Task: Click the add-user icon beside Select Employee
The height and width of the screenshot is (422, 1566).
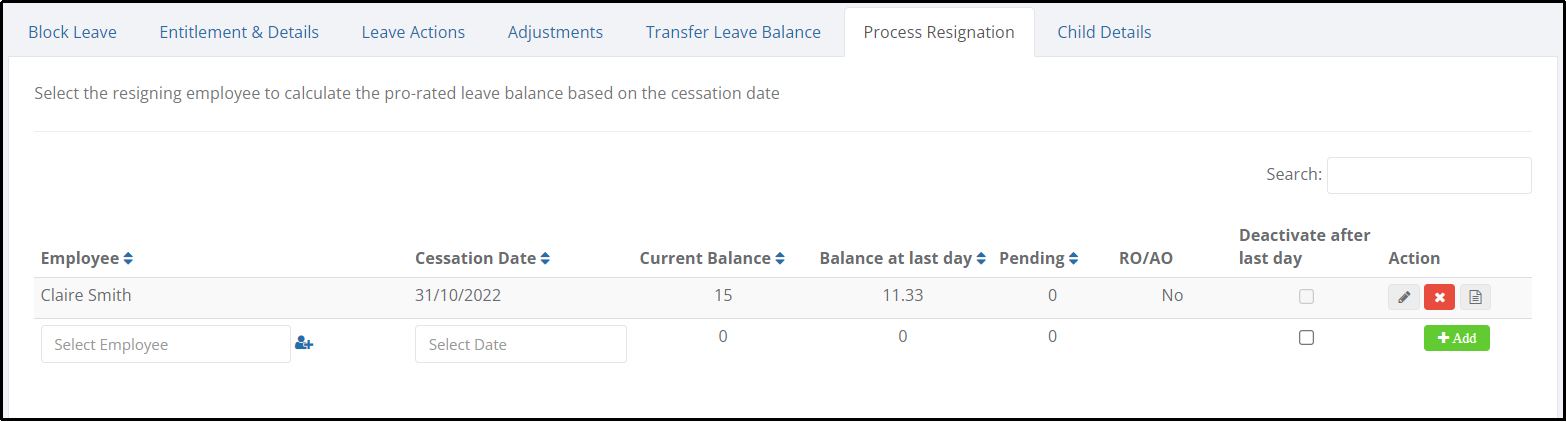Action: [304, 344]
